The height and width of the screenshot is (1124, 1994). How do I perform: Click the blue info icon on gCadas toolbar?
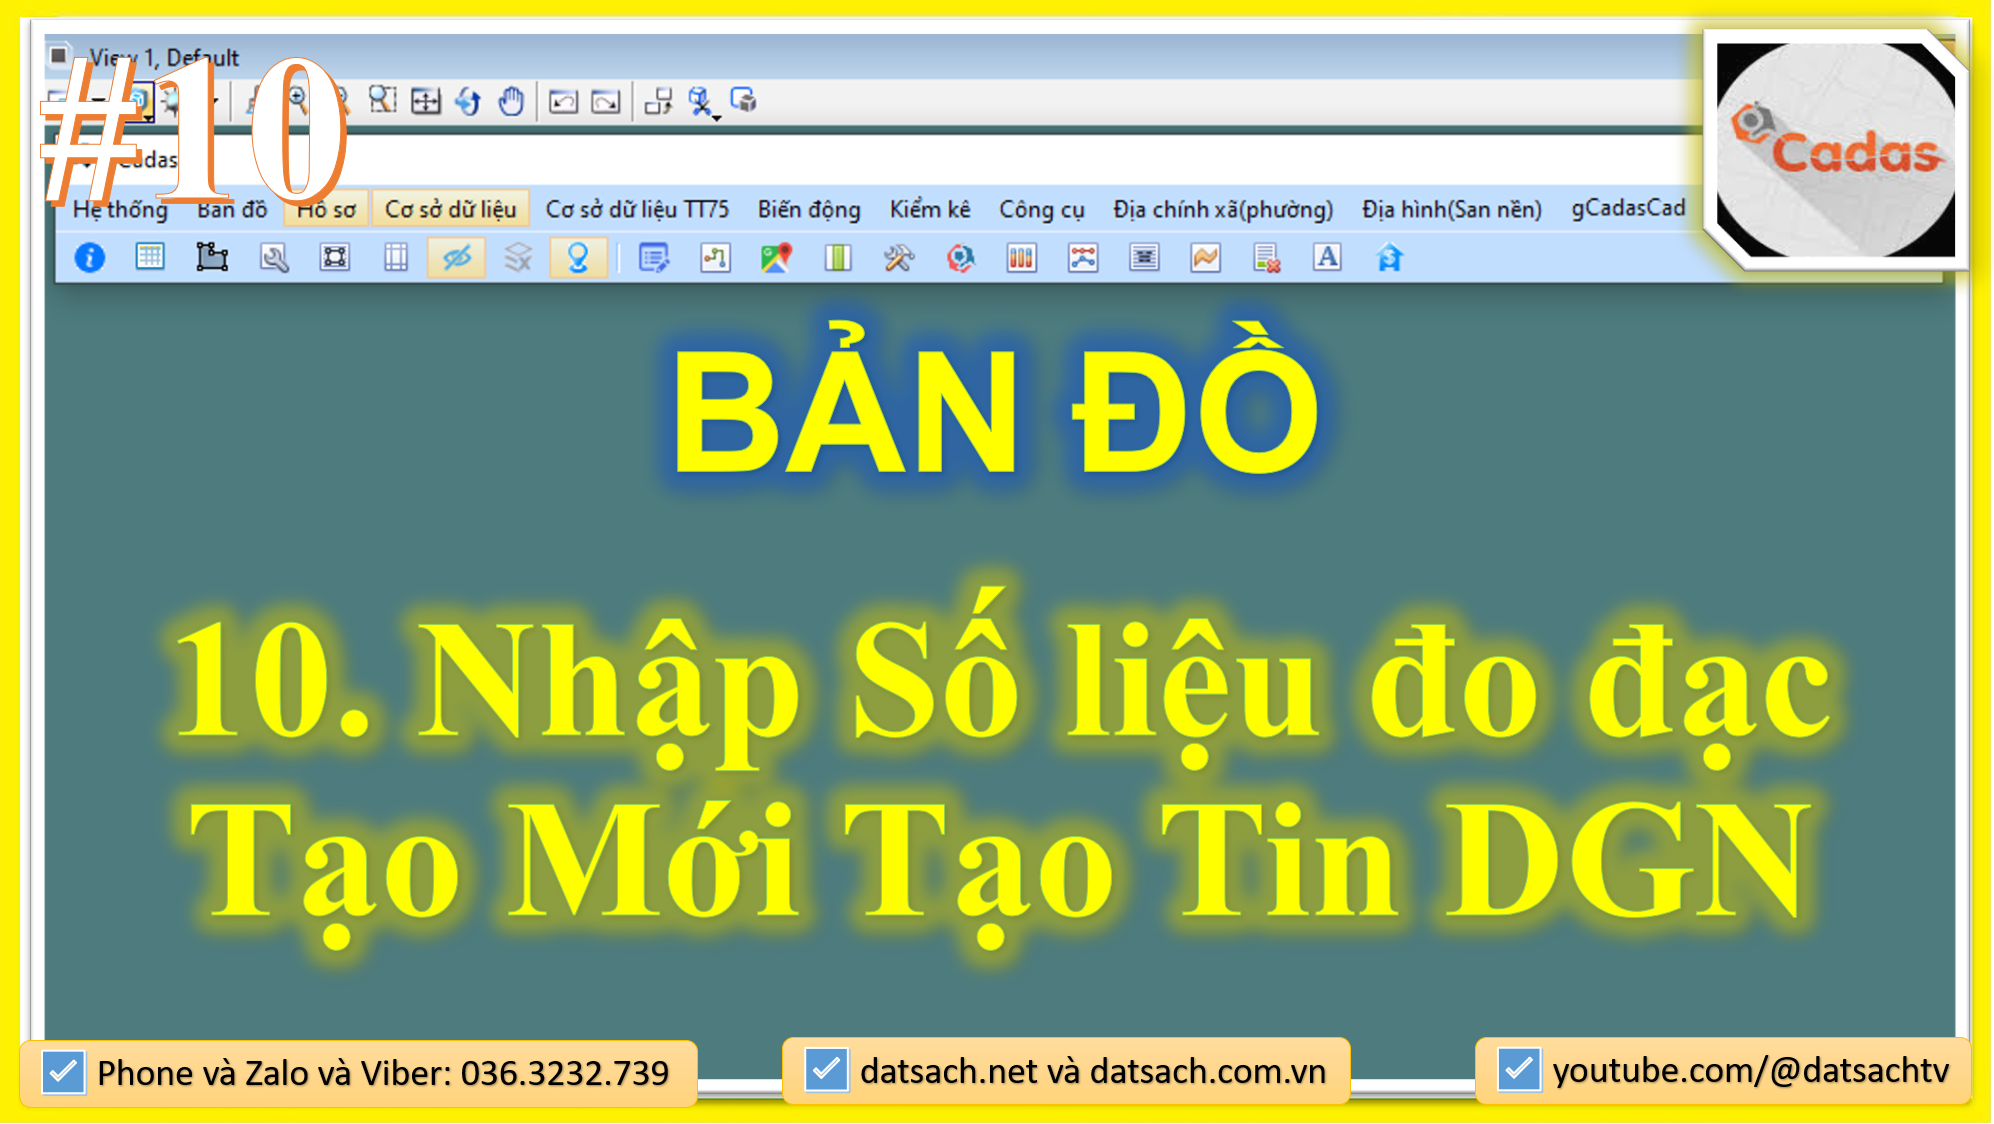88,258
